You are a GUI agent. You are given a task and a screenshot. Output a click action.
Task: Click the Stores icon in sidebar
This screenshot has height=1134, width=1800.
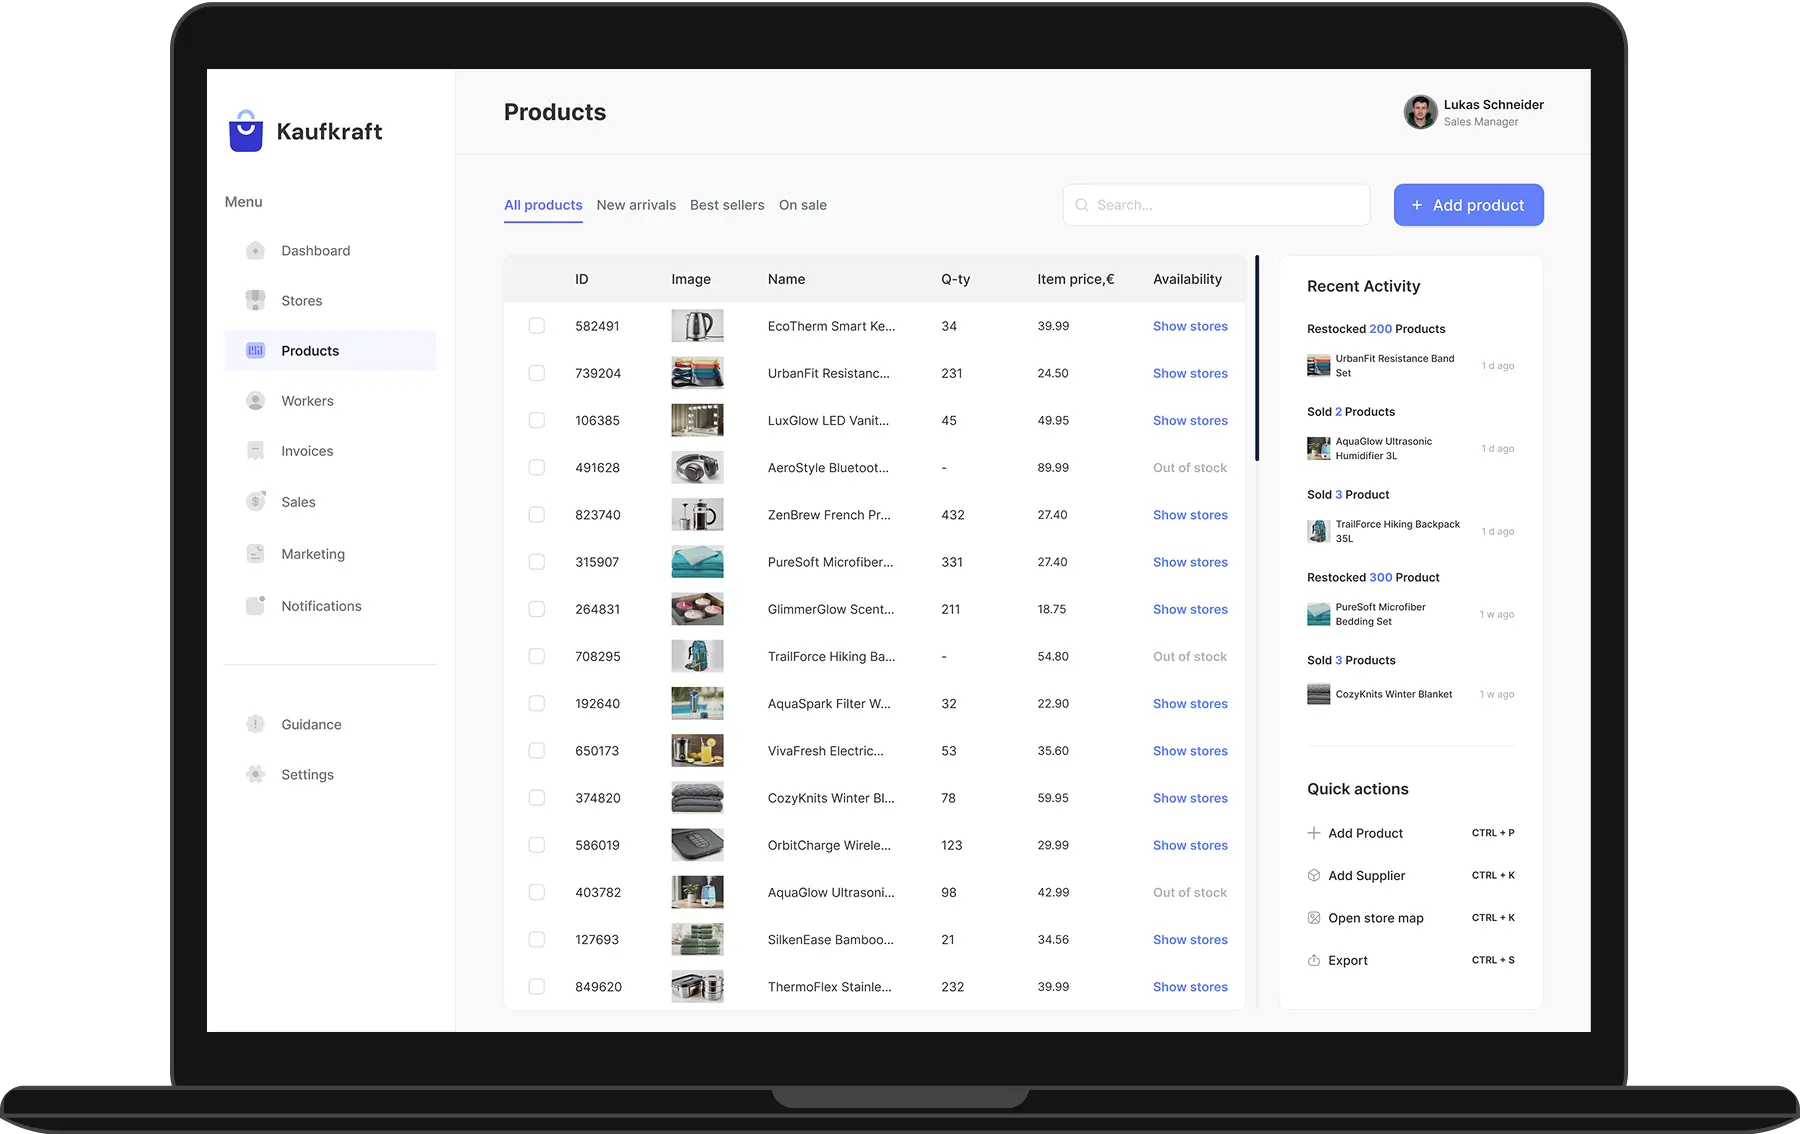coord(256,300)
